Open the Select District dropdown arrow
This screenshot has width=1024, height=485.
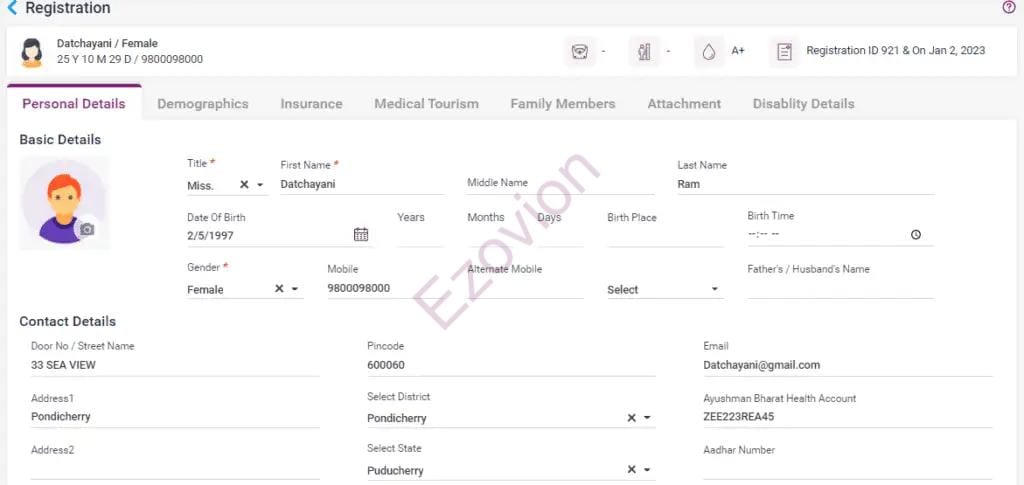coord(647,418)
